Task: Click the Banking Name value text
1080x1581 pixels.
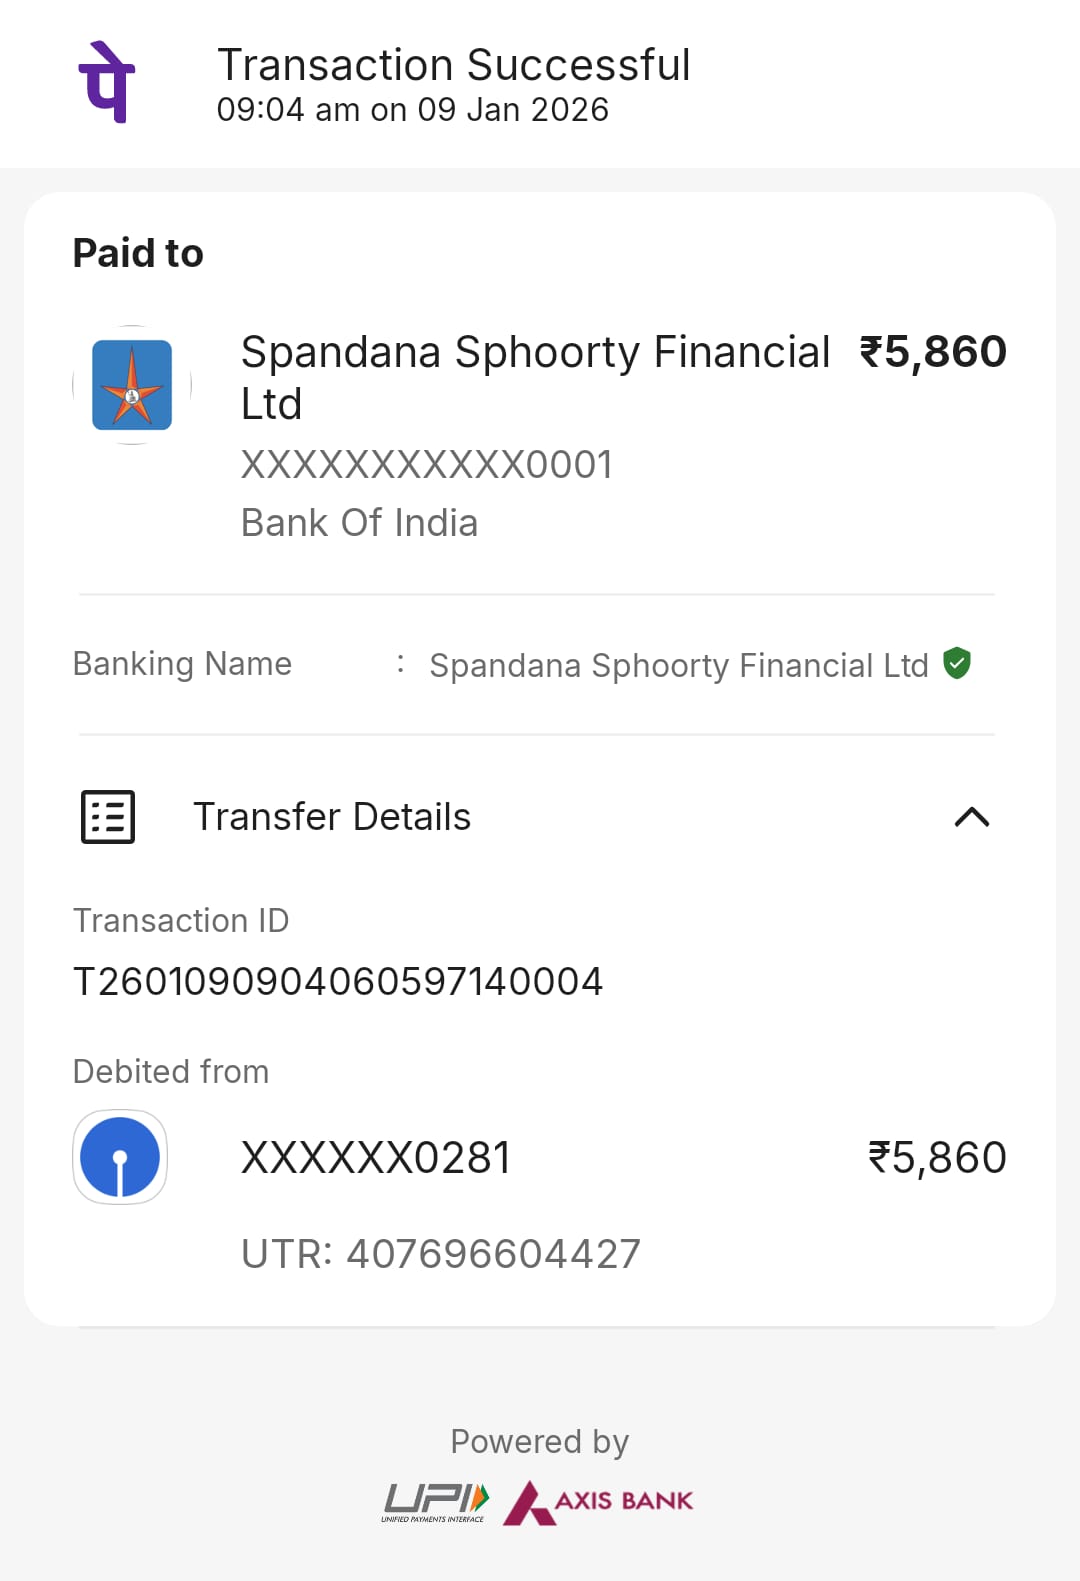Action: pyautogui.click(x=679, y=665)
